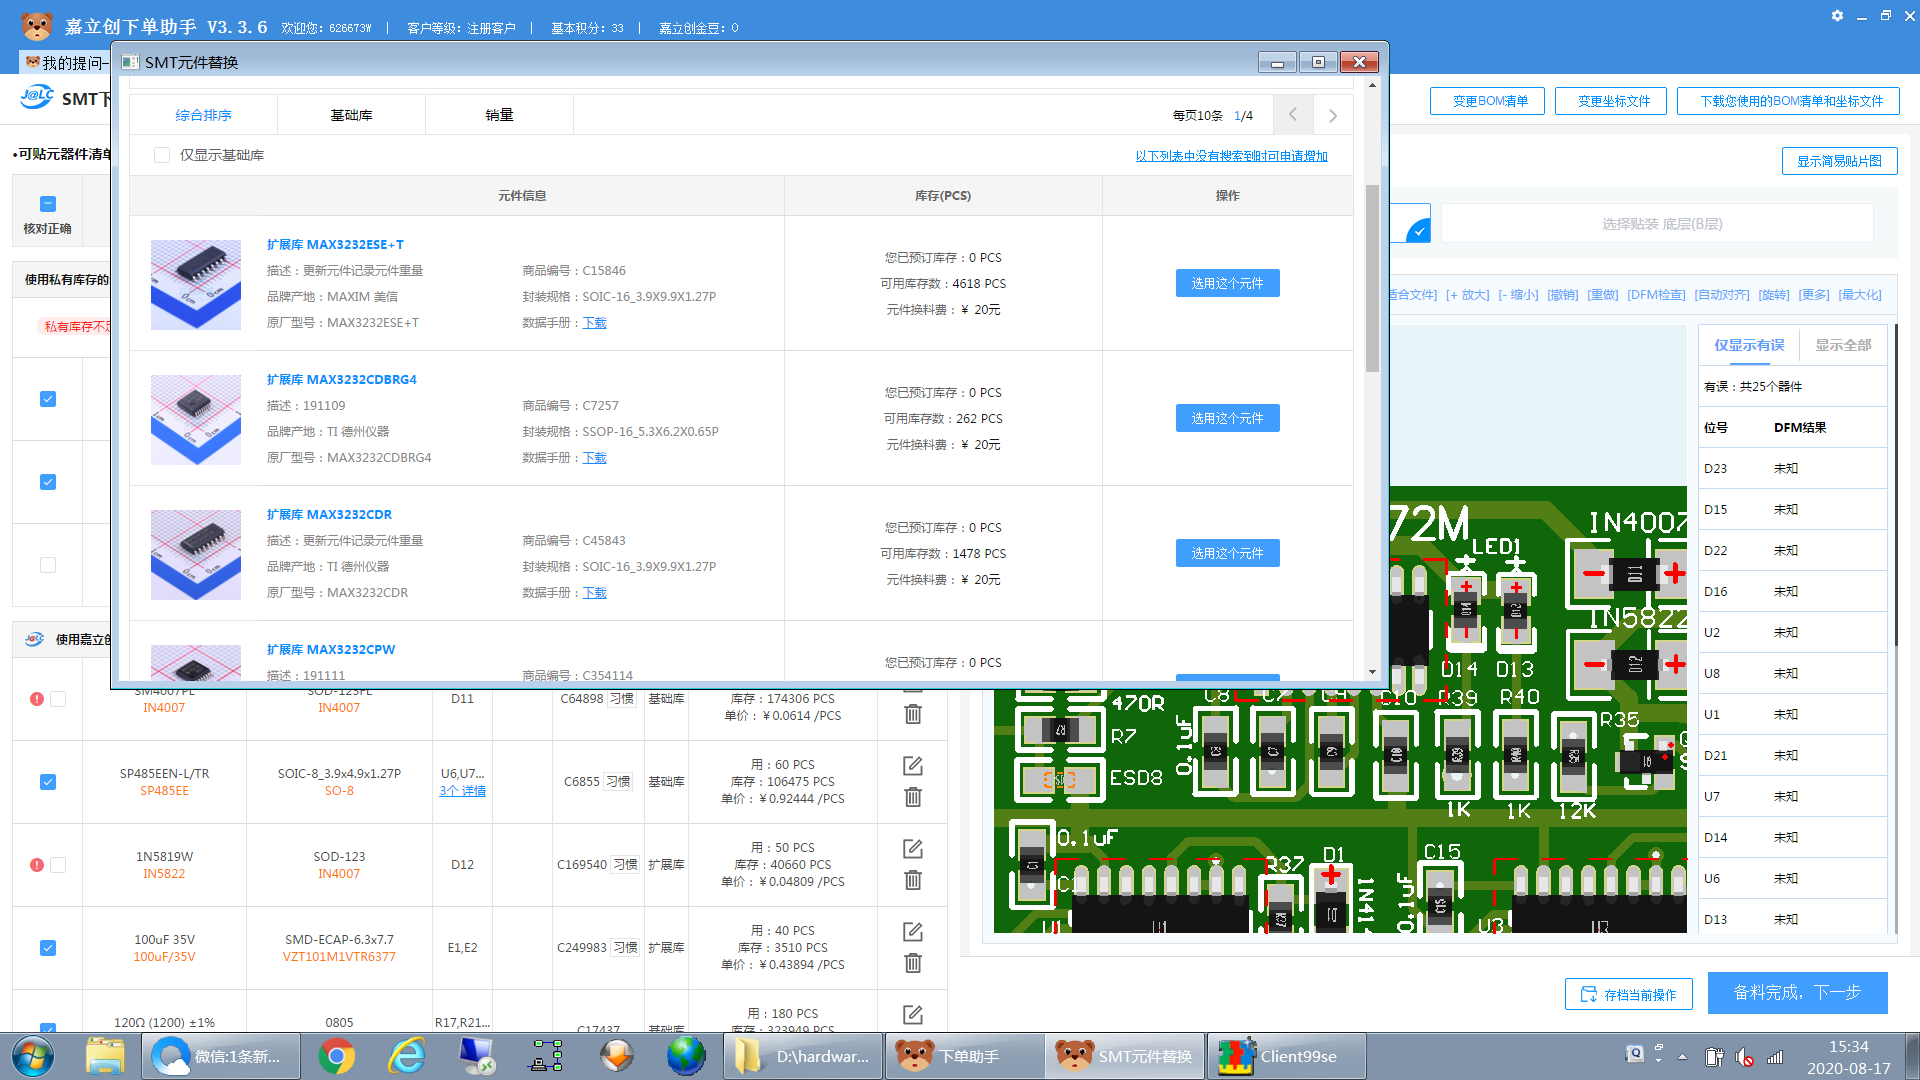The image size is (1920, 1080).
Task: Click 变更BOM清单 button
Action: tap(1487, 101)
